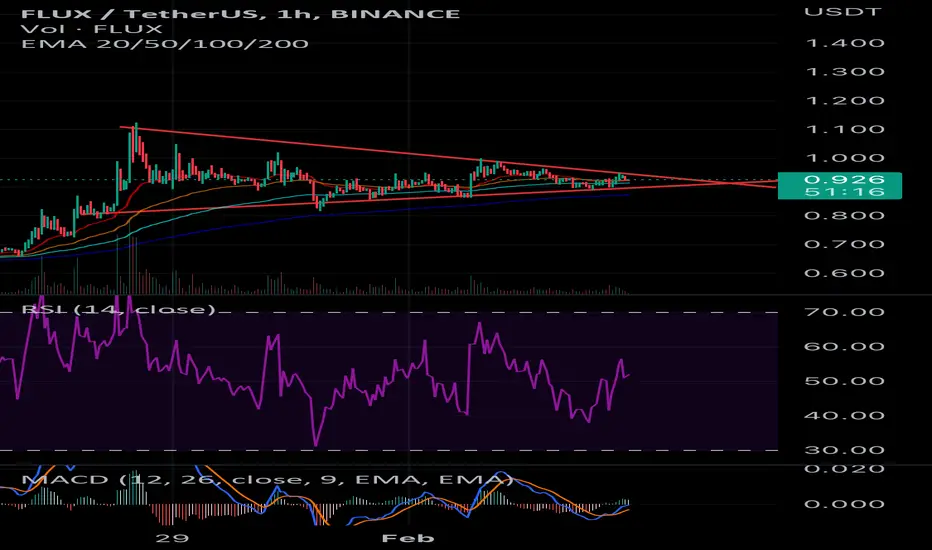Click the 0.600 price axis label
This screenshot has width=932, height=550.
(x=845, y=274)
